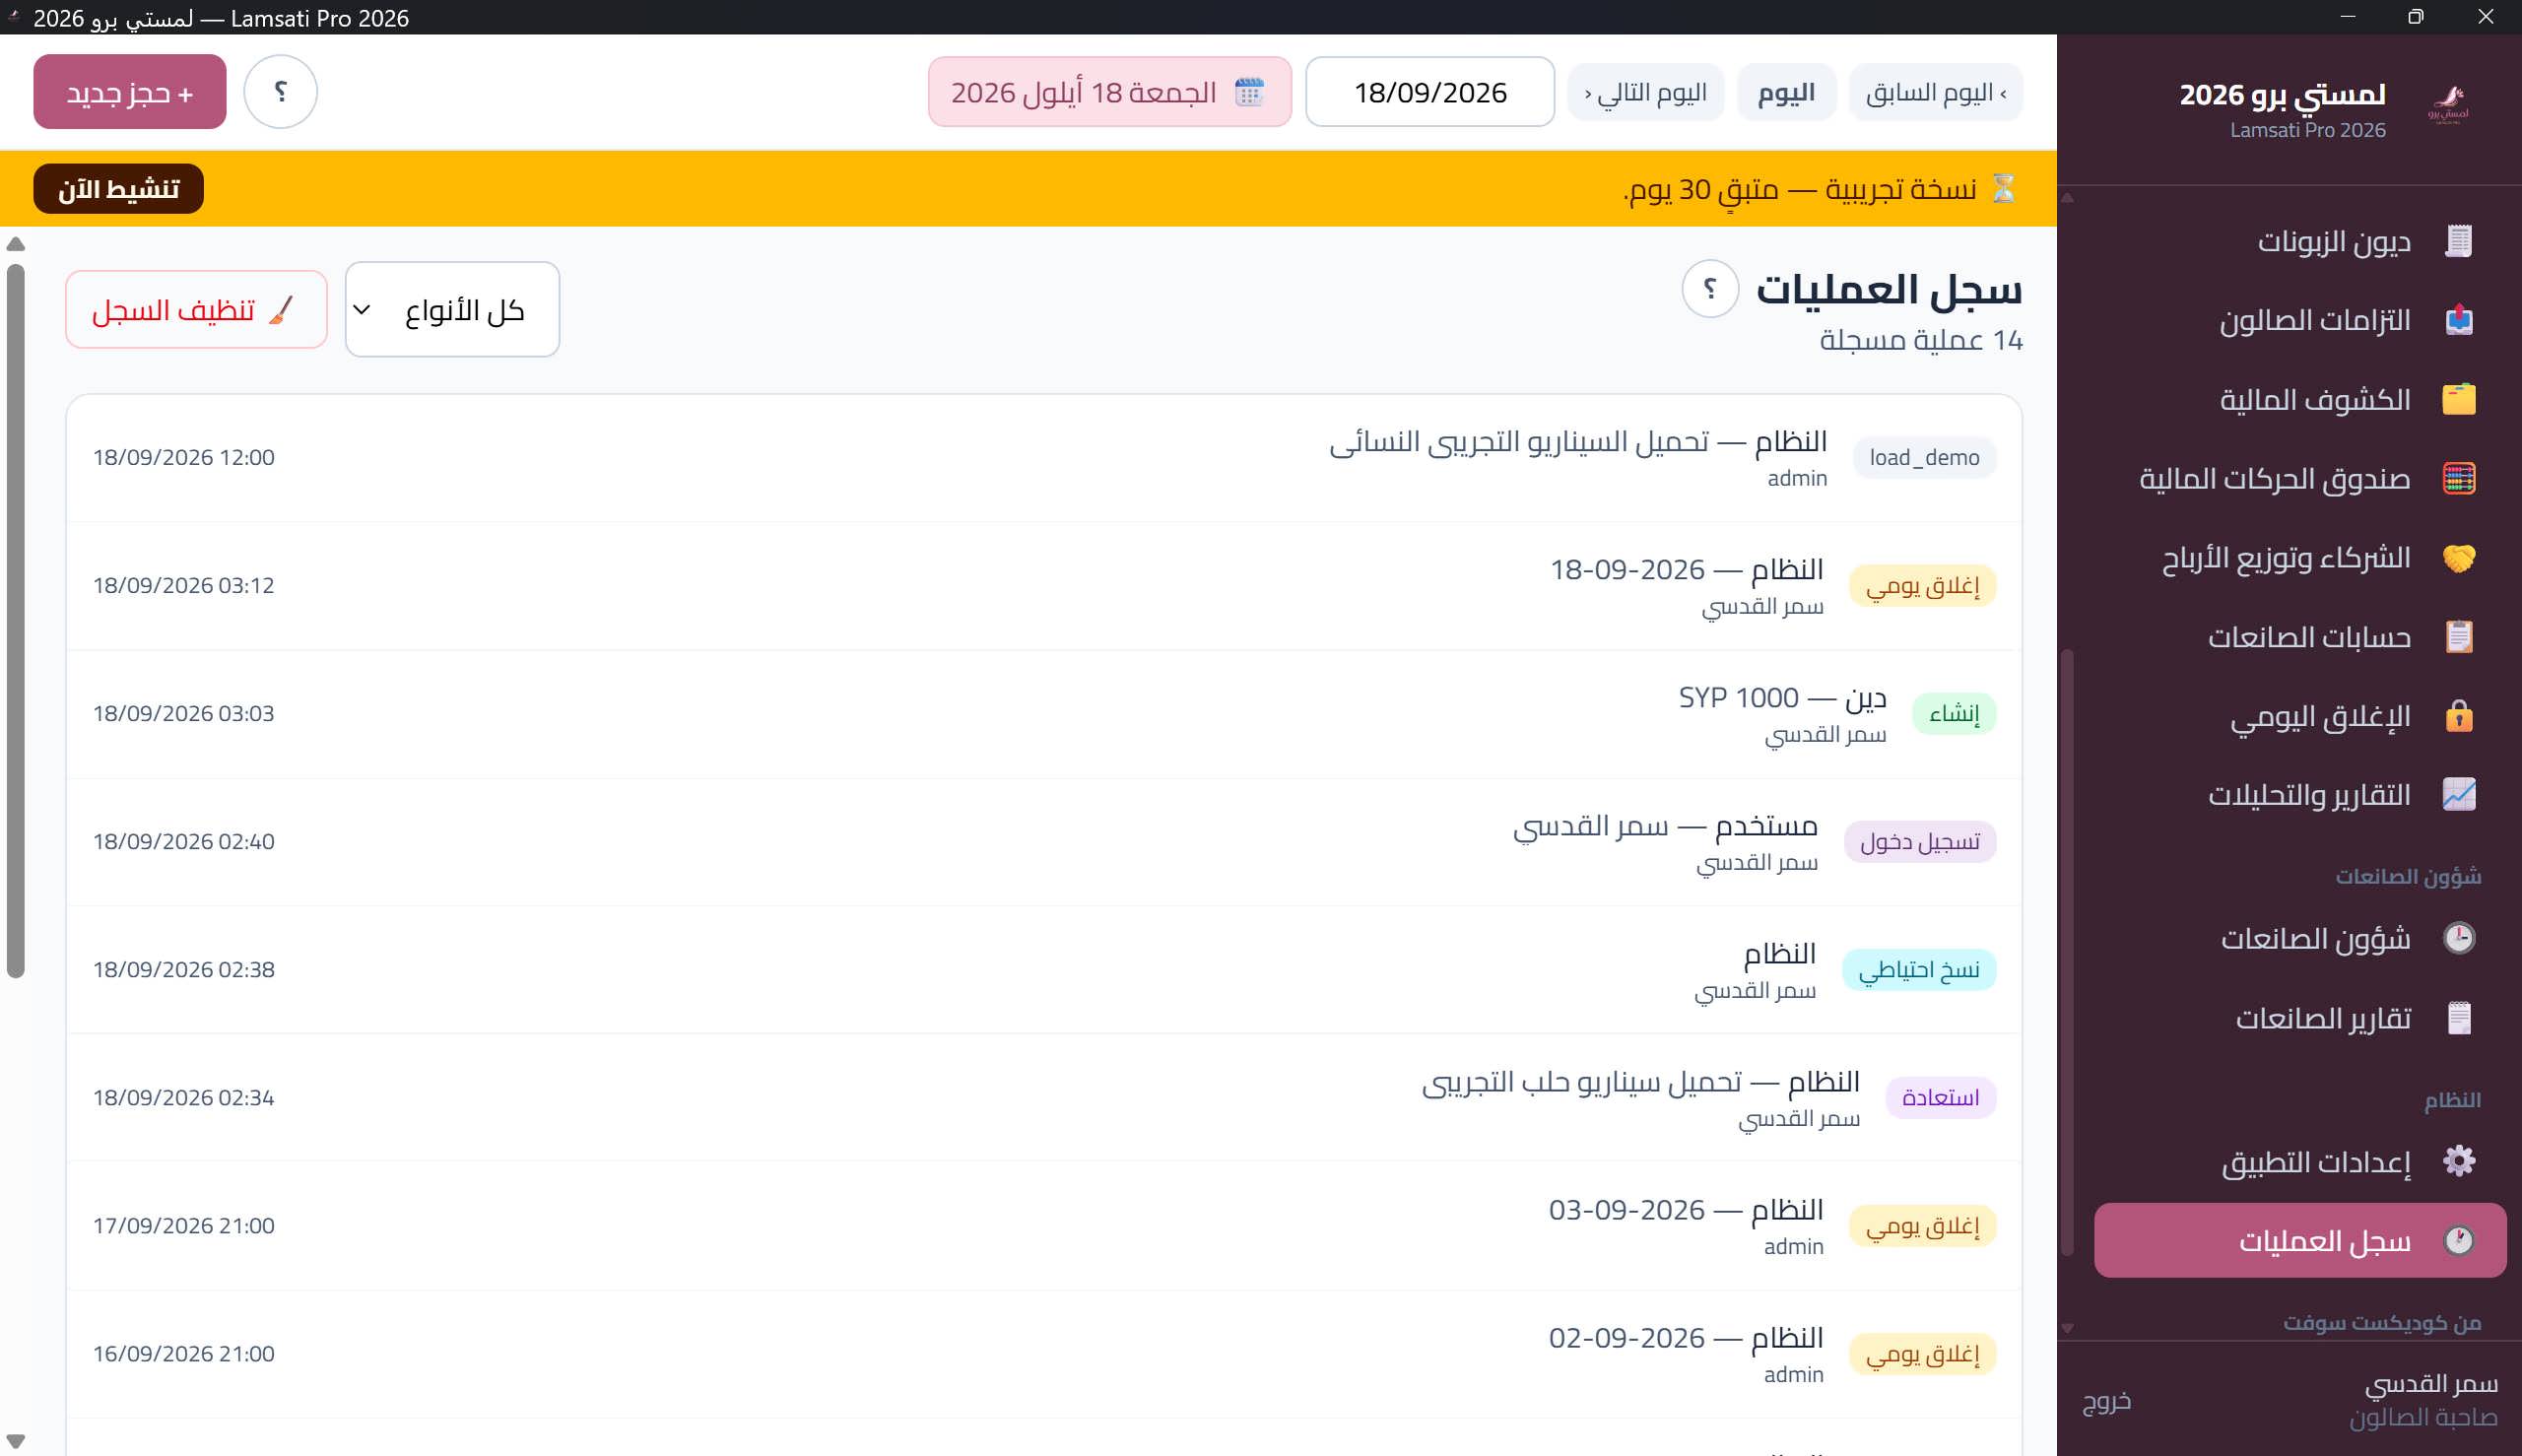Open the كل الأنواع type filter dropdown
The width and height of the screenshot is (2522, 1456).
coord(452,310)
